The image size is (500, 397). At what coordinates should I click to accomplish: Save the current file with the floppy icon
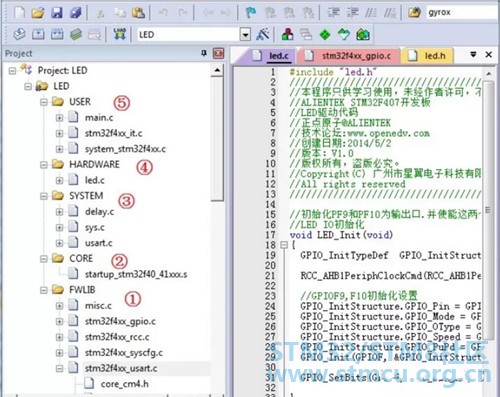[x=57, y=13]
